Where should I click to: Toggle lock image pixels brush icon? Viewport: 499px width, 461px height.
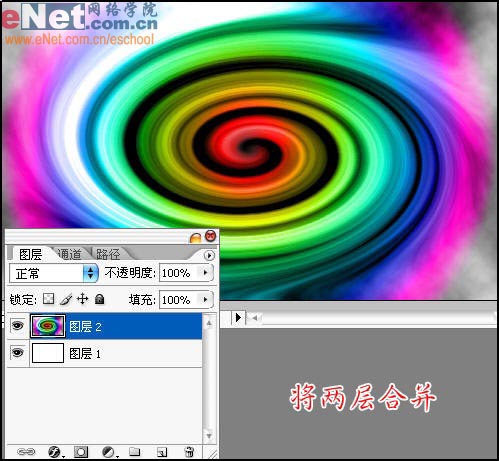(x=66, y=299)
